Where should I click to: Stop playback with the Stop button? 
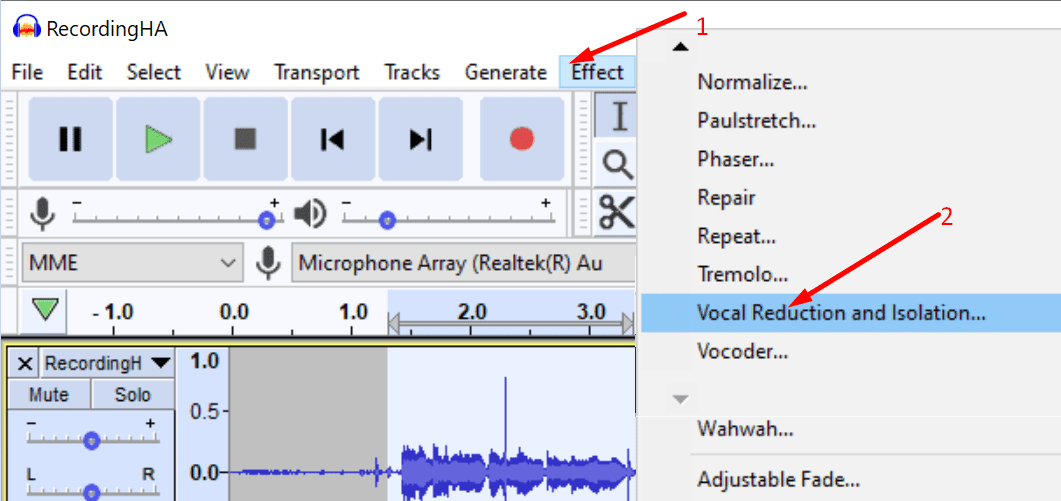[x=246, y=139]
